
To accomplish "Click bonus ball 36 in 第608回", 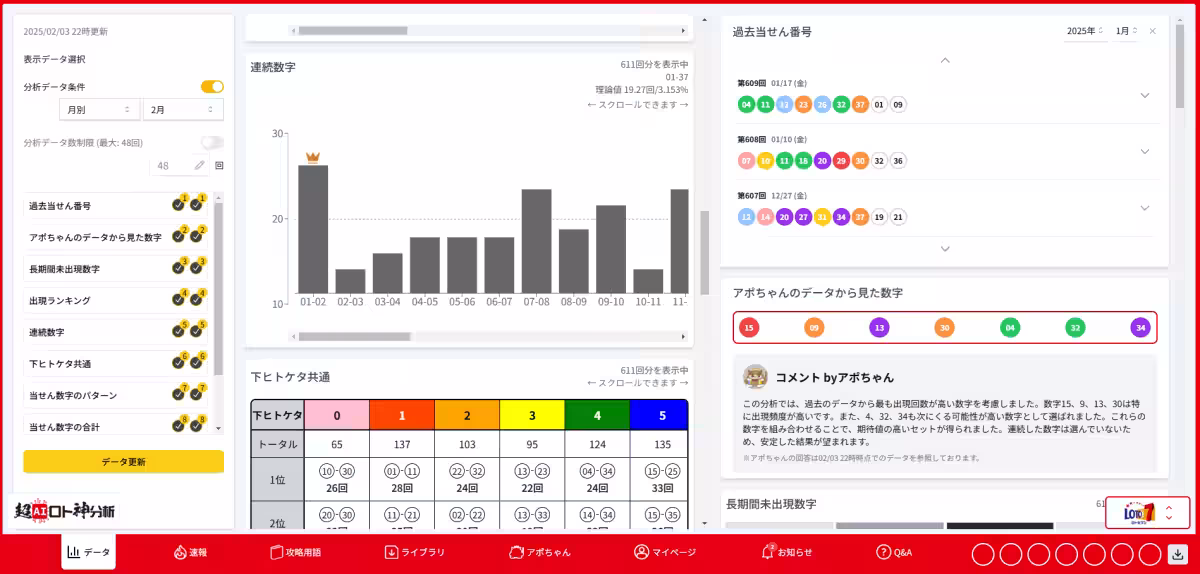I will pos(898,160).
